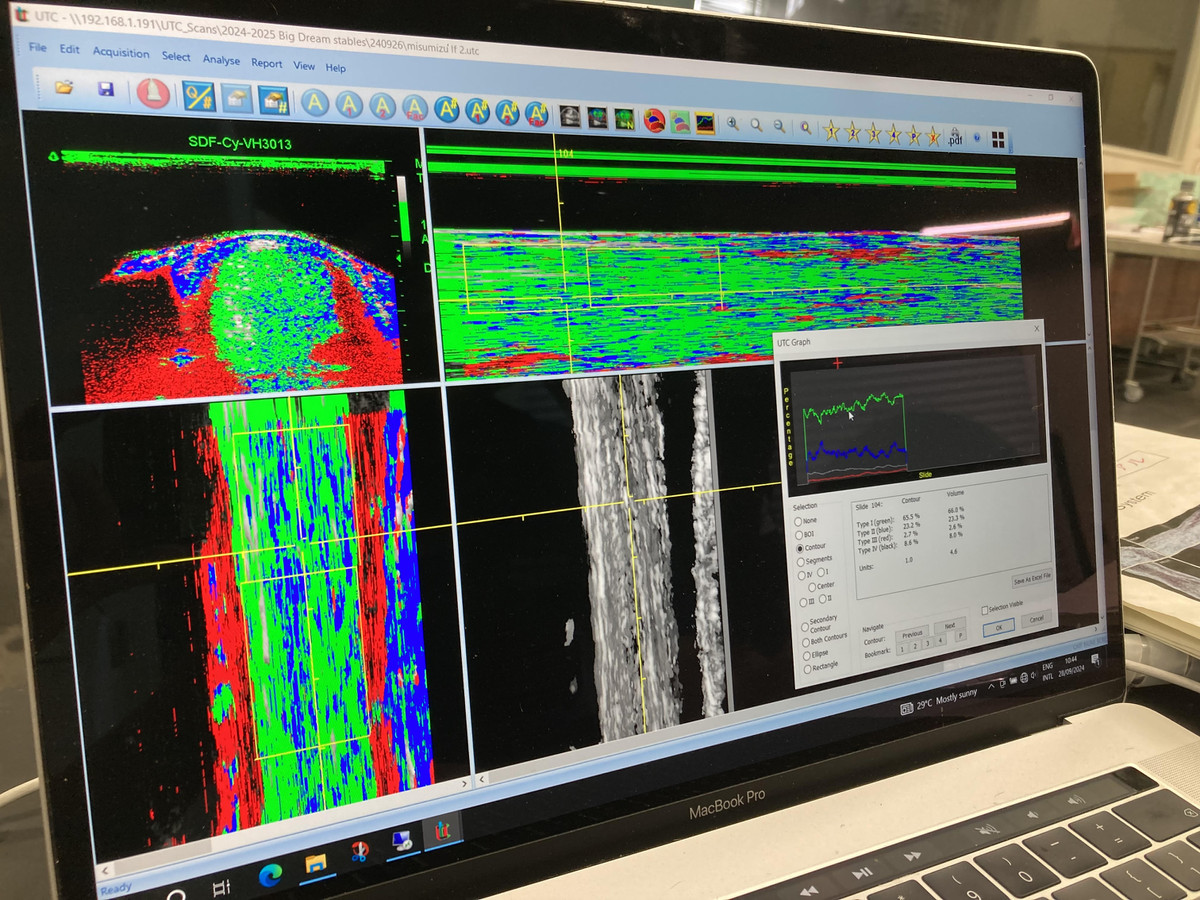Click the zoom in magnifier icon
The width and height of the screenshot is (1200, 900).
733,124
